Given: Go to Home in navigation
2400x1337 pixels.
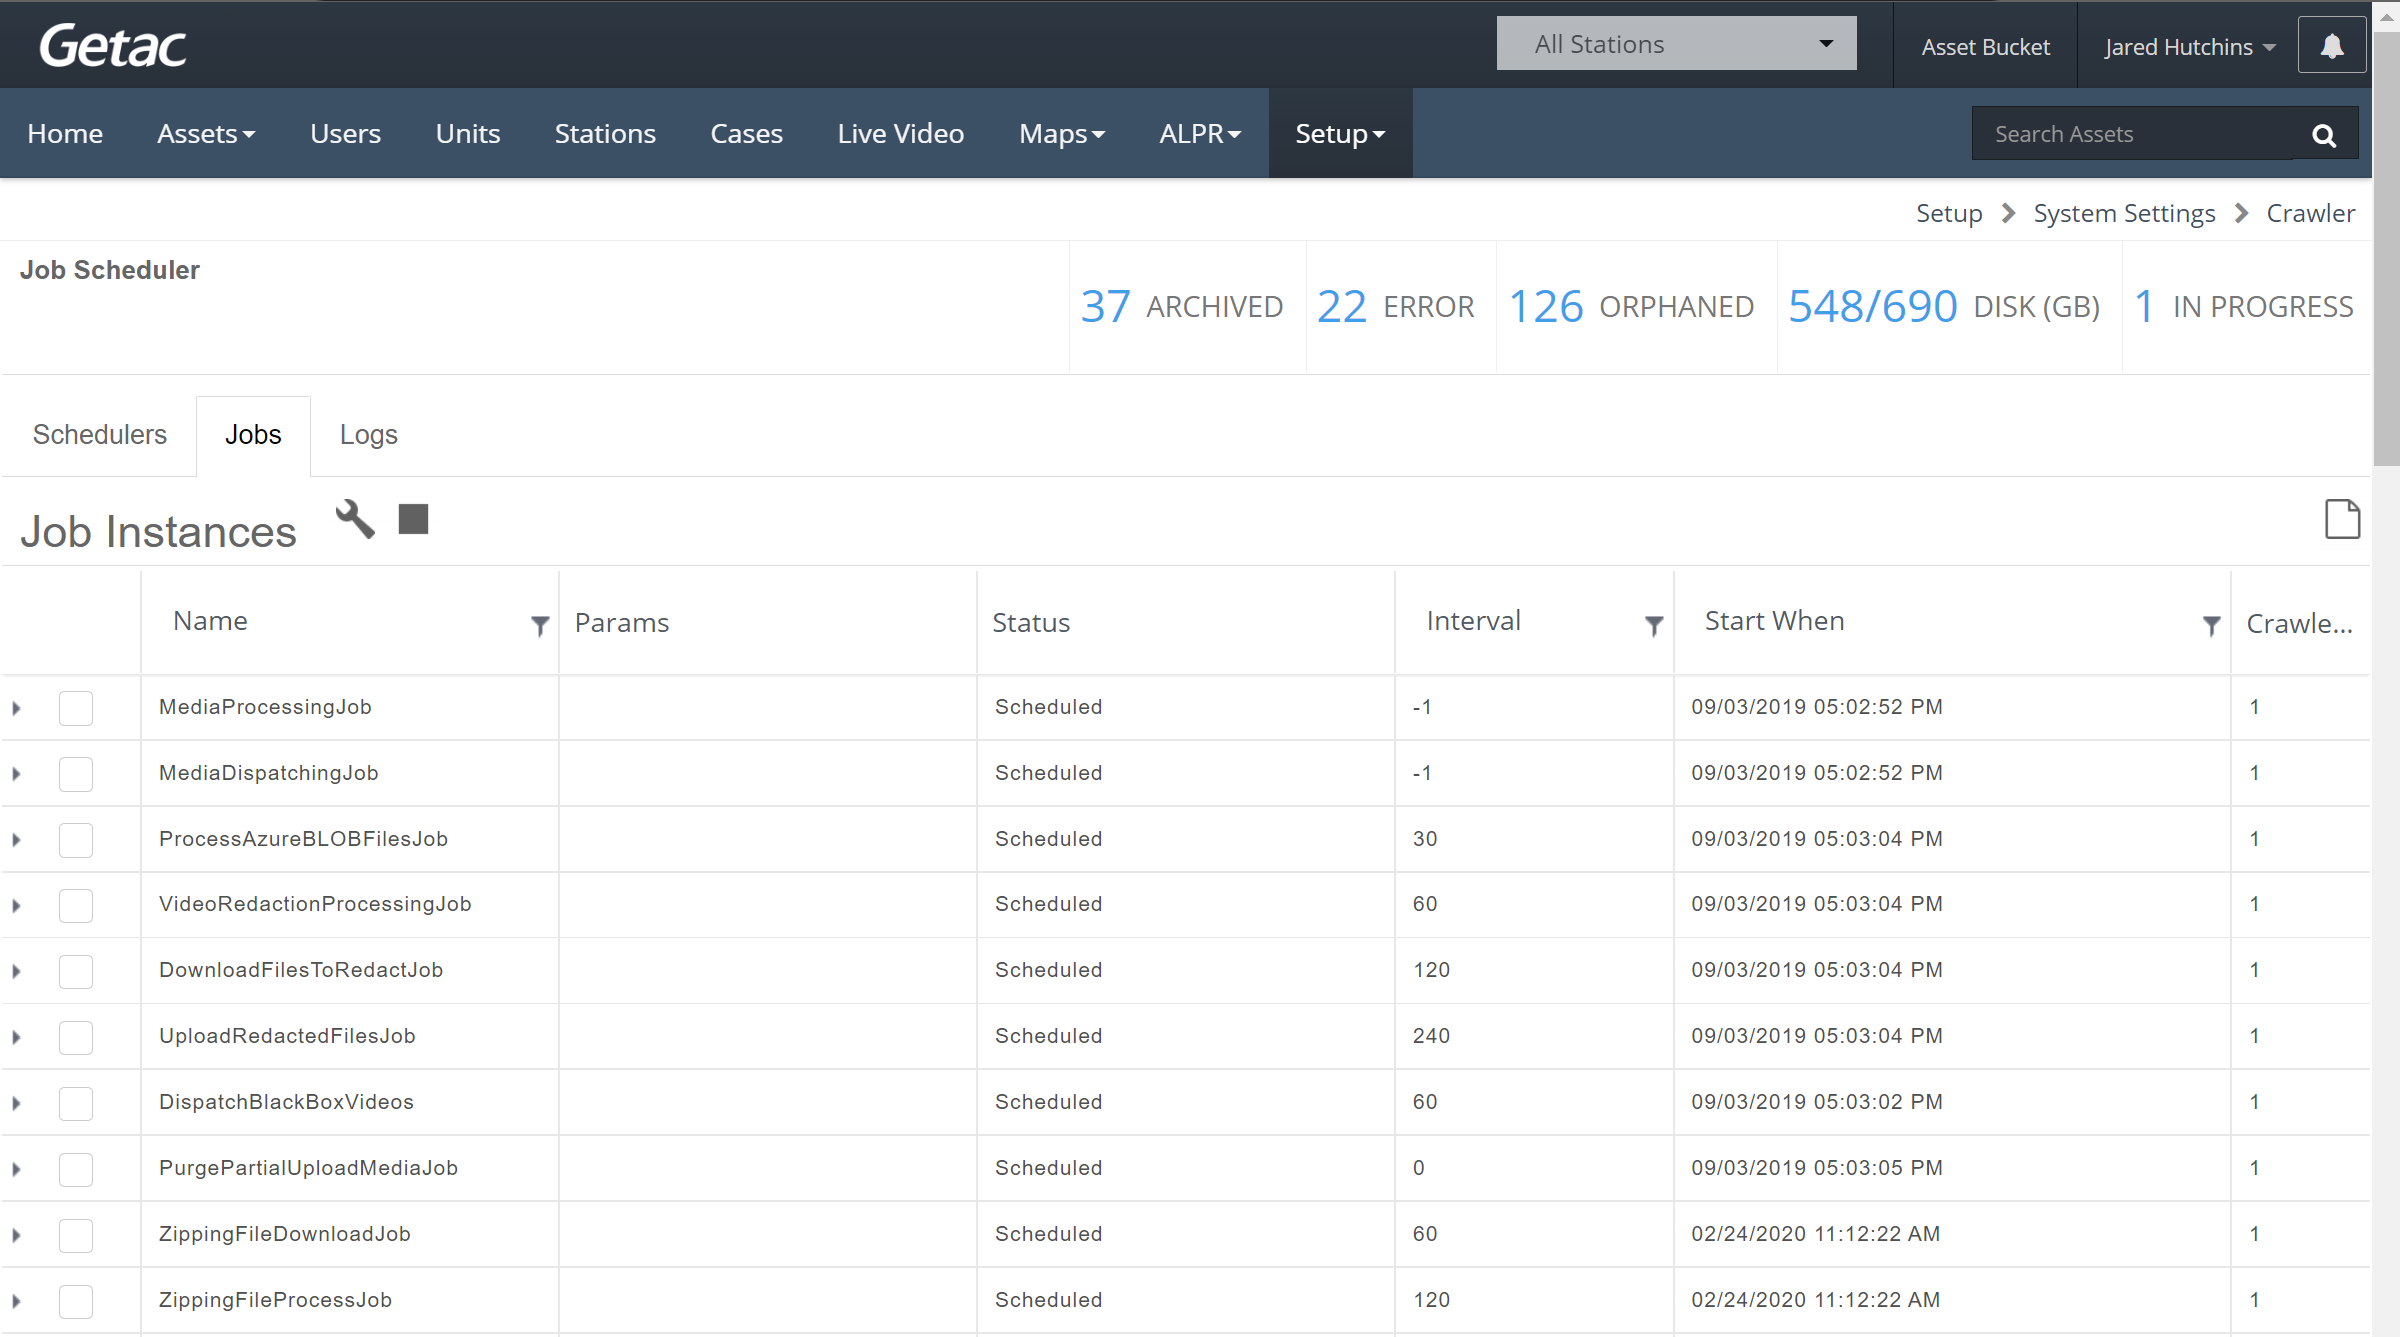Looking at the screenshot, I should [65, 134].
